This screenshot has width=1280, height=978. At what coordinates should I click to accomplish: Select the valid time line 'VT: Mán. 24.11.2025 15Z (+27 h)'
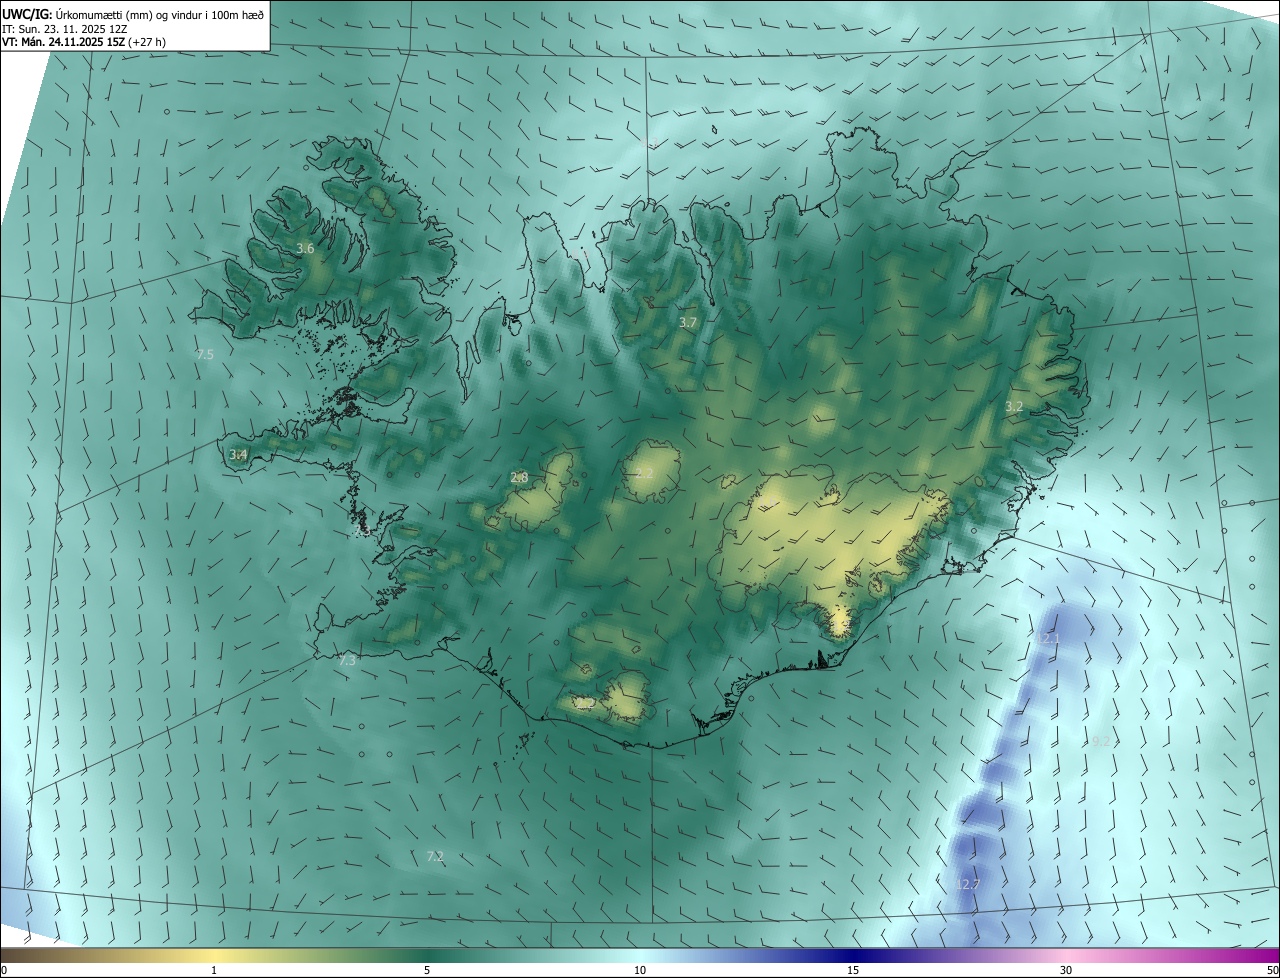(x=84, y=42)
